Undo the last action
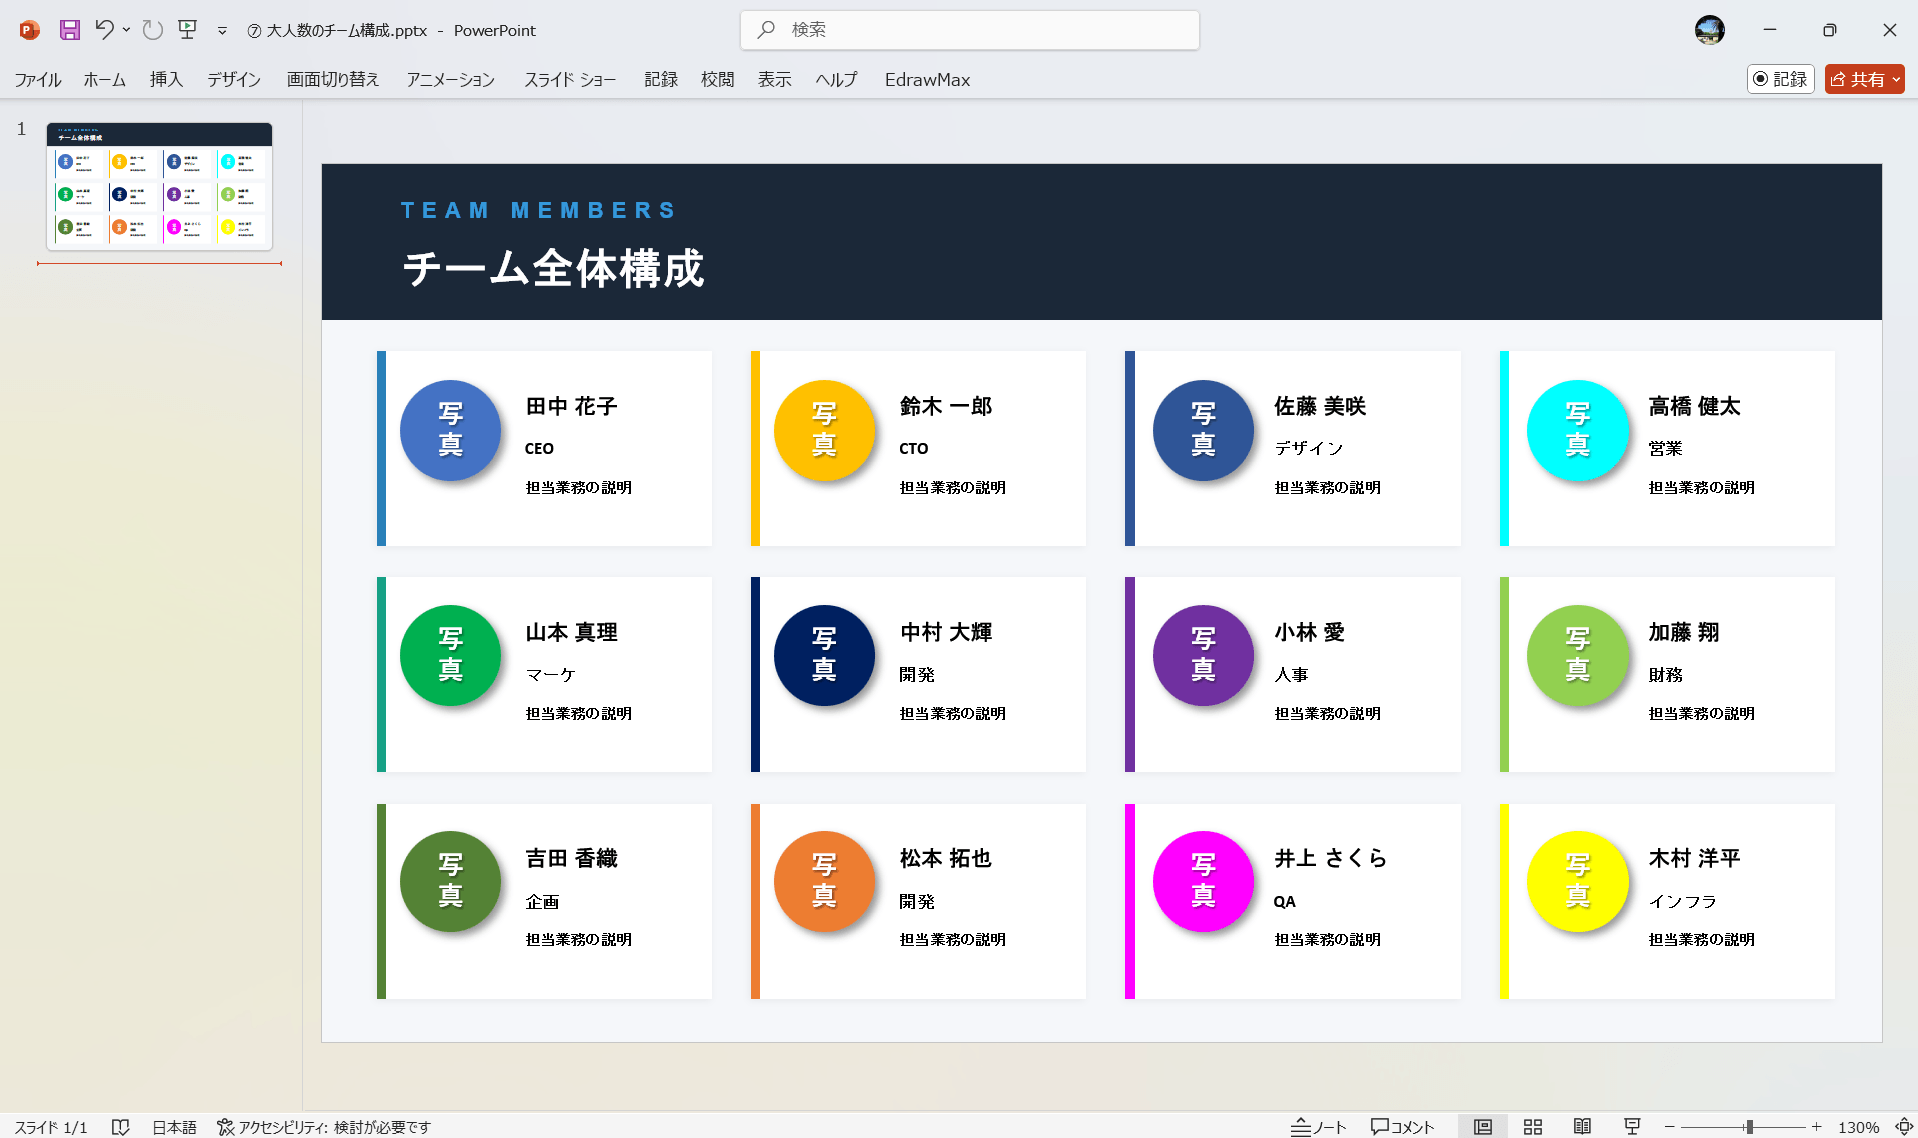This screenshot has height=1138, width=1918. tap(105, 30)
